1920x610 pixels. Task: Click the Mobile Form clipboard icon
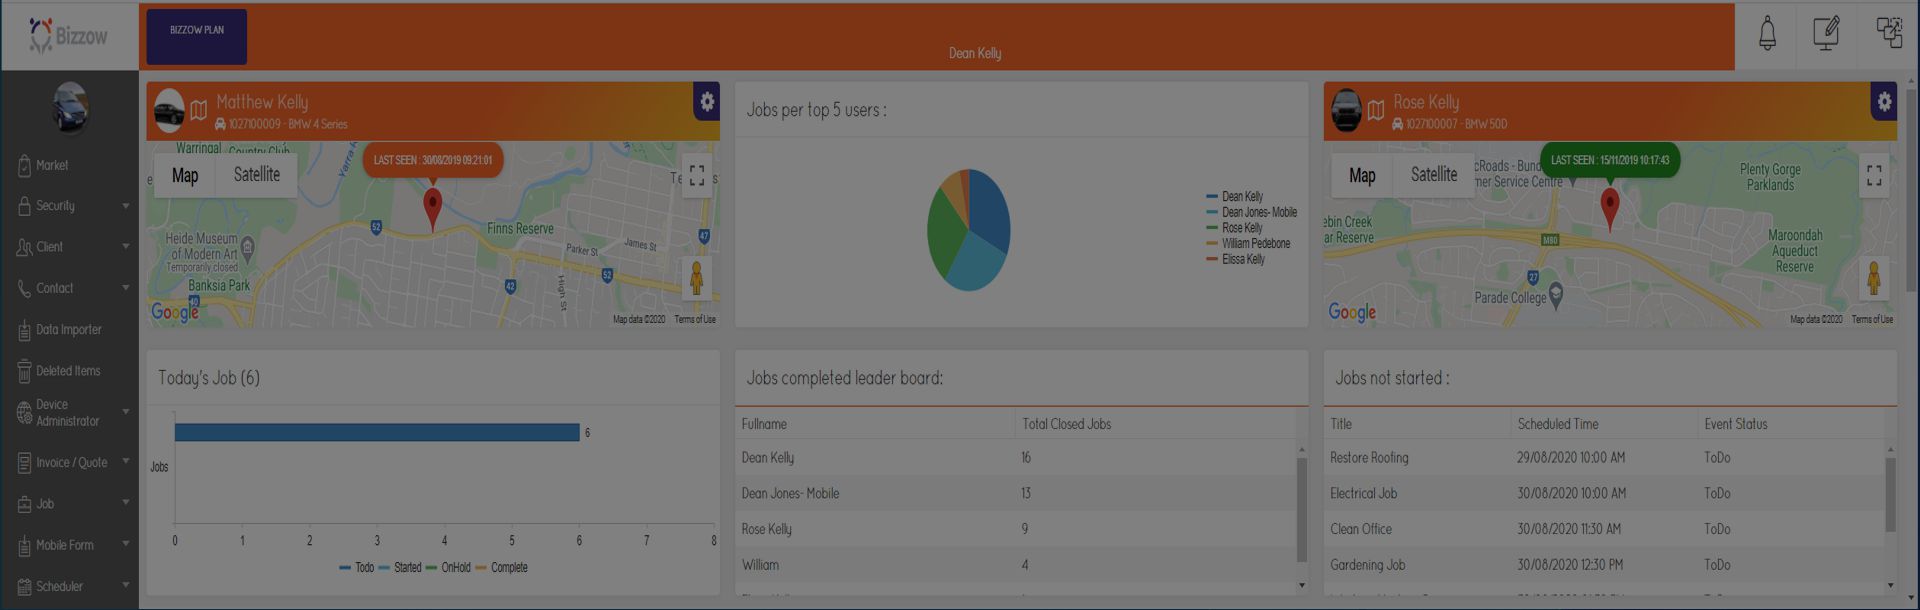point(24,546)
